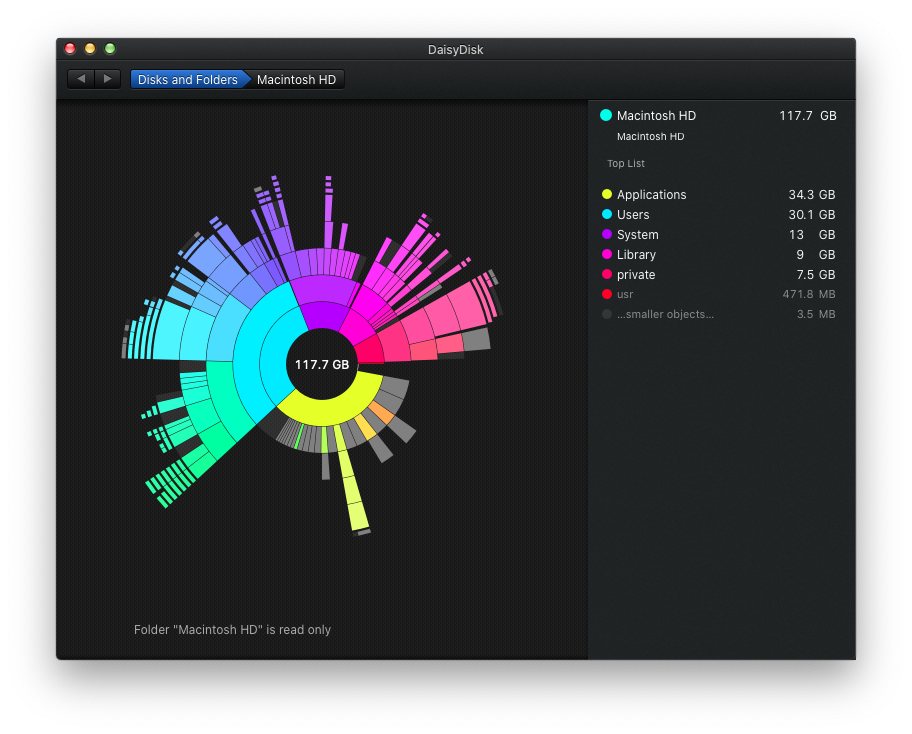Minimize the DaisyDisk window
This screenshot has height=734, width=912.
pos(90,49)
